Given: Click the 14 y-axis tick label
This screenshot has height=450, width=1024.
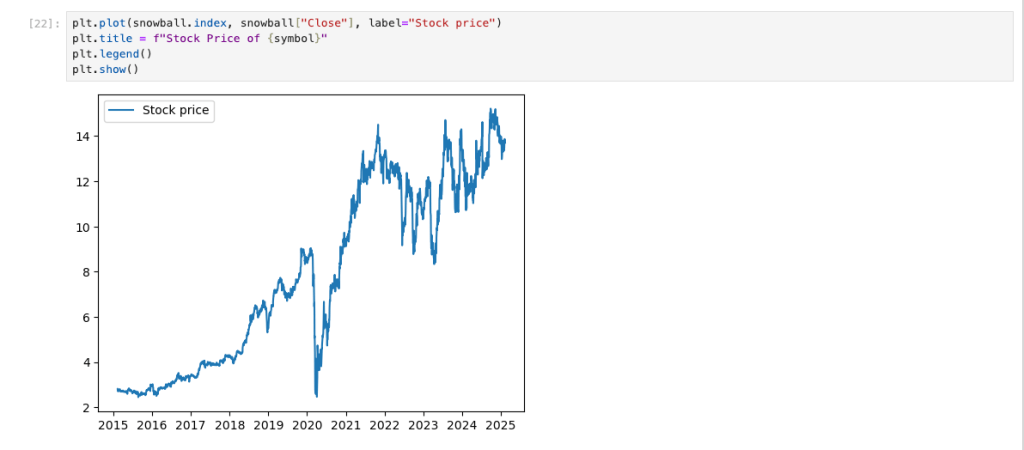Looking at the screenshot, I should pyautogui.click(x=86, y=136).
